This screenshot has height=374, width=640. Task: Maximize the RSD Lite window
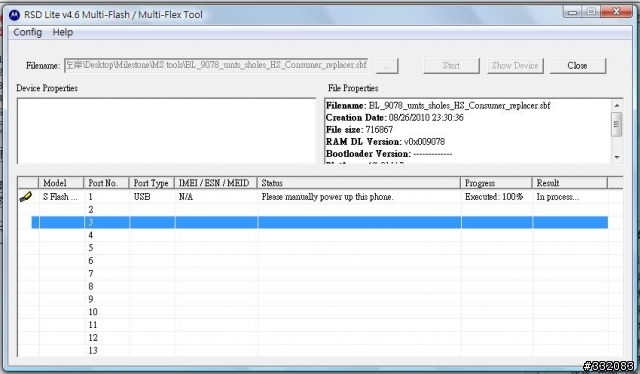591,12
